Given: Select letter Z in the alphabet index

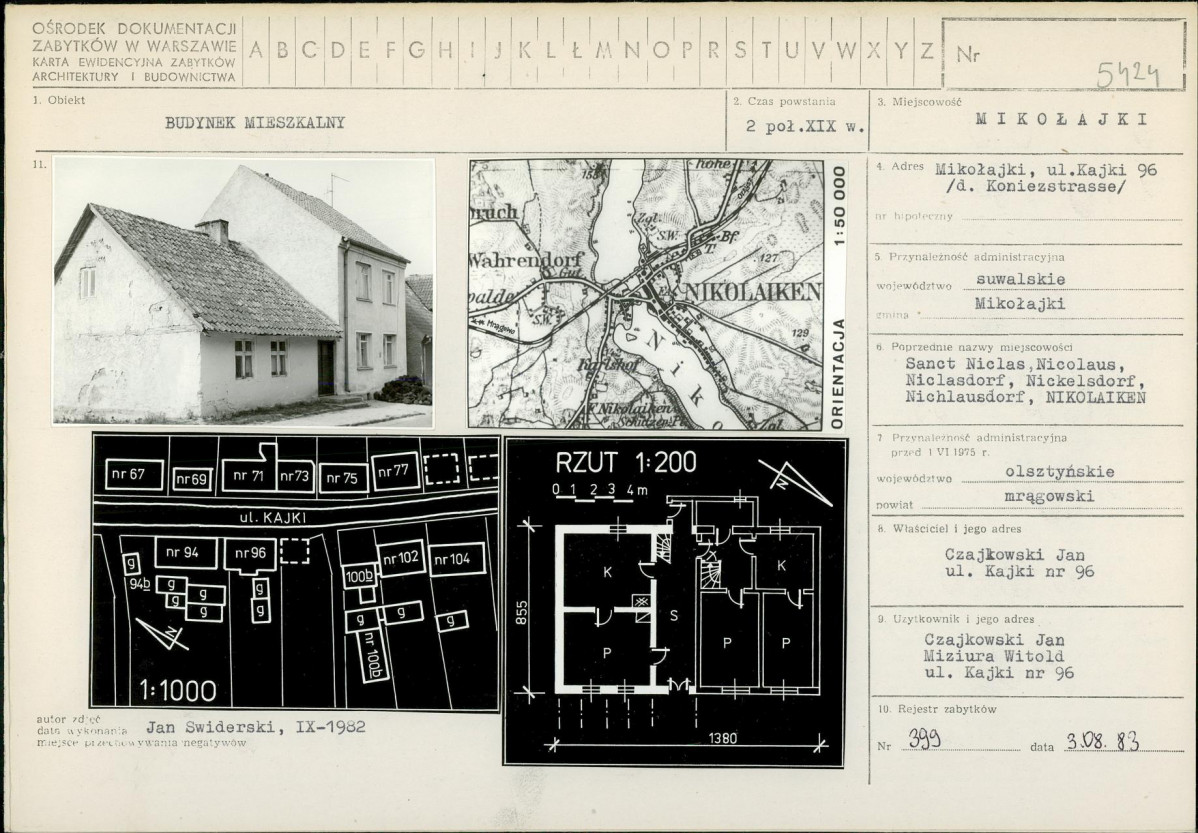Looking at the screenshot, I should pos(927,50).
